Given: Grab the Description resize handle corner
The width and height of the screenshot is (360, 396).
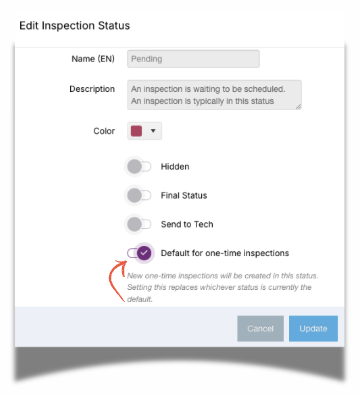Looking at the screenshot, I should 298,106.
